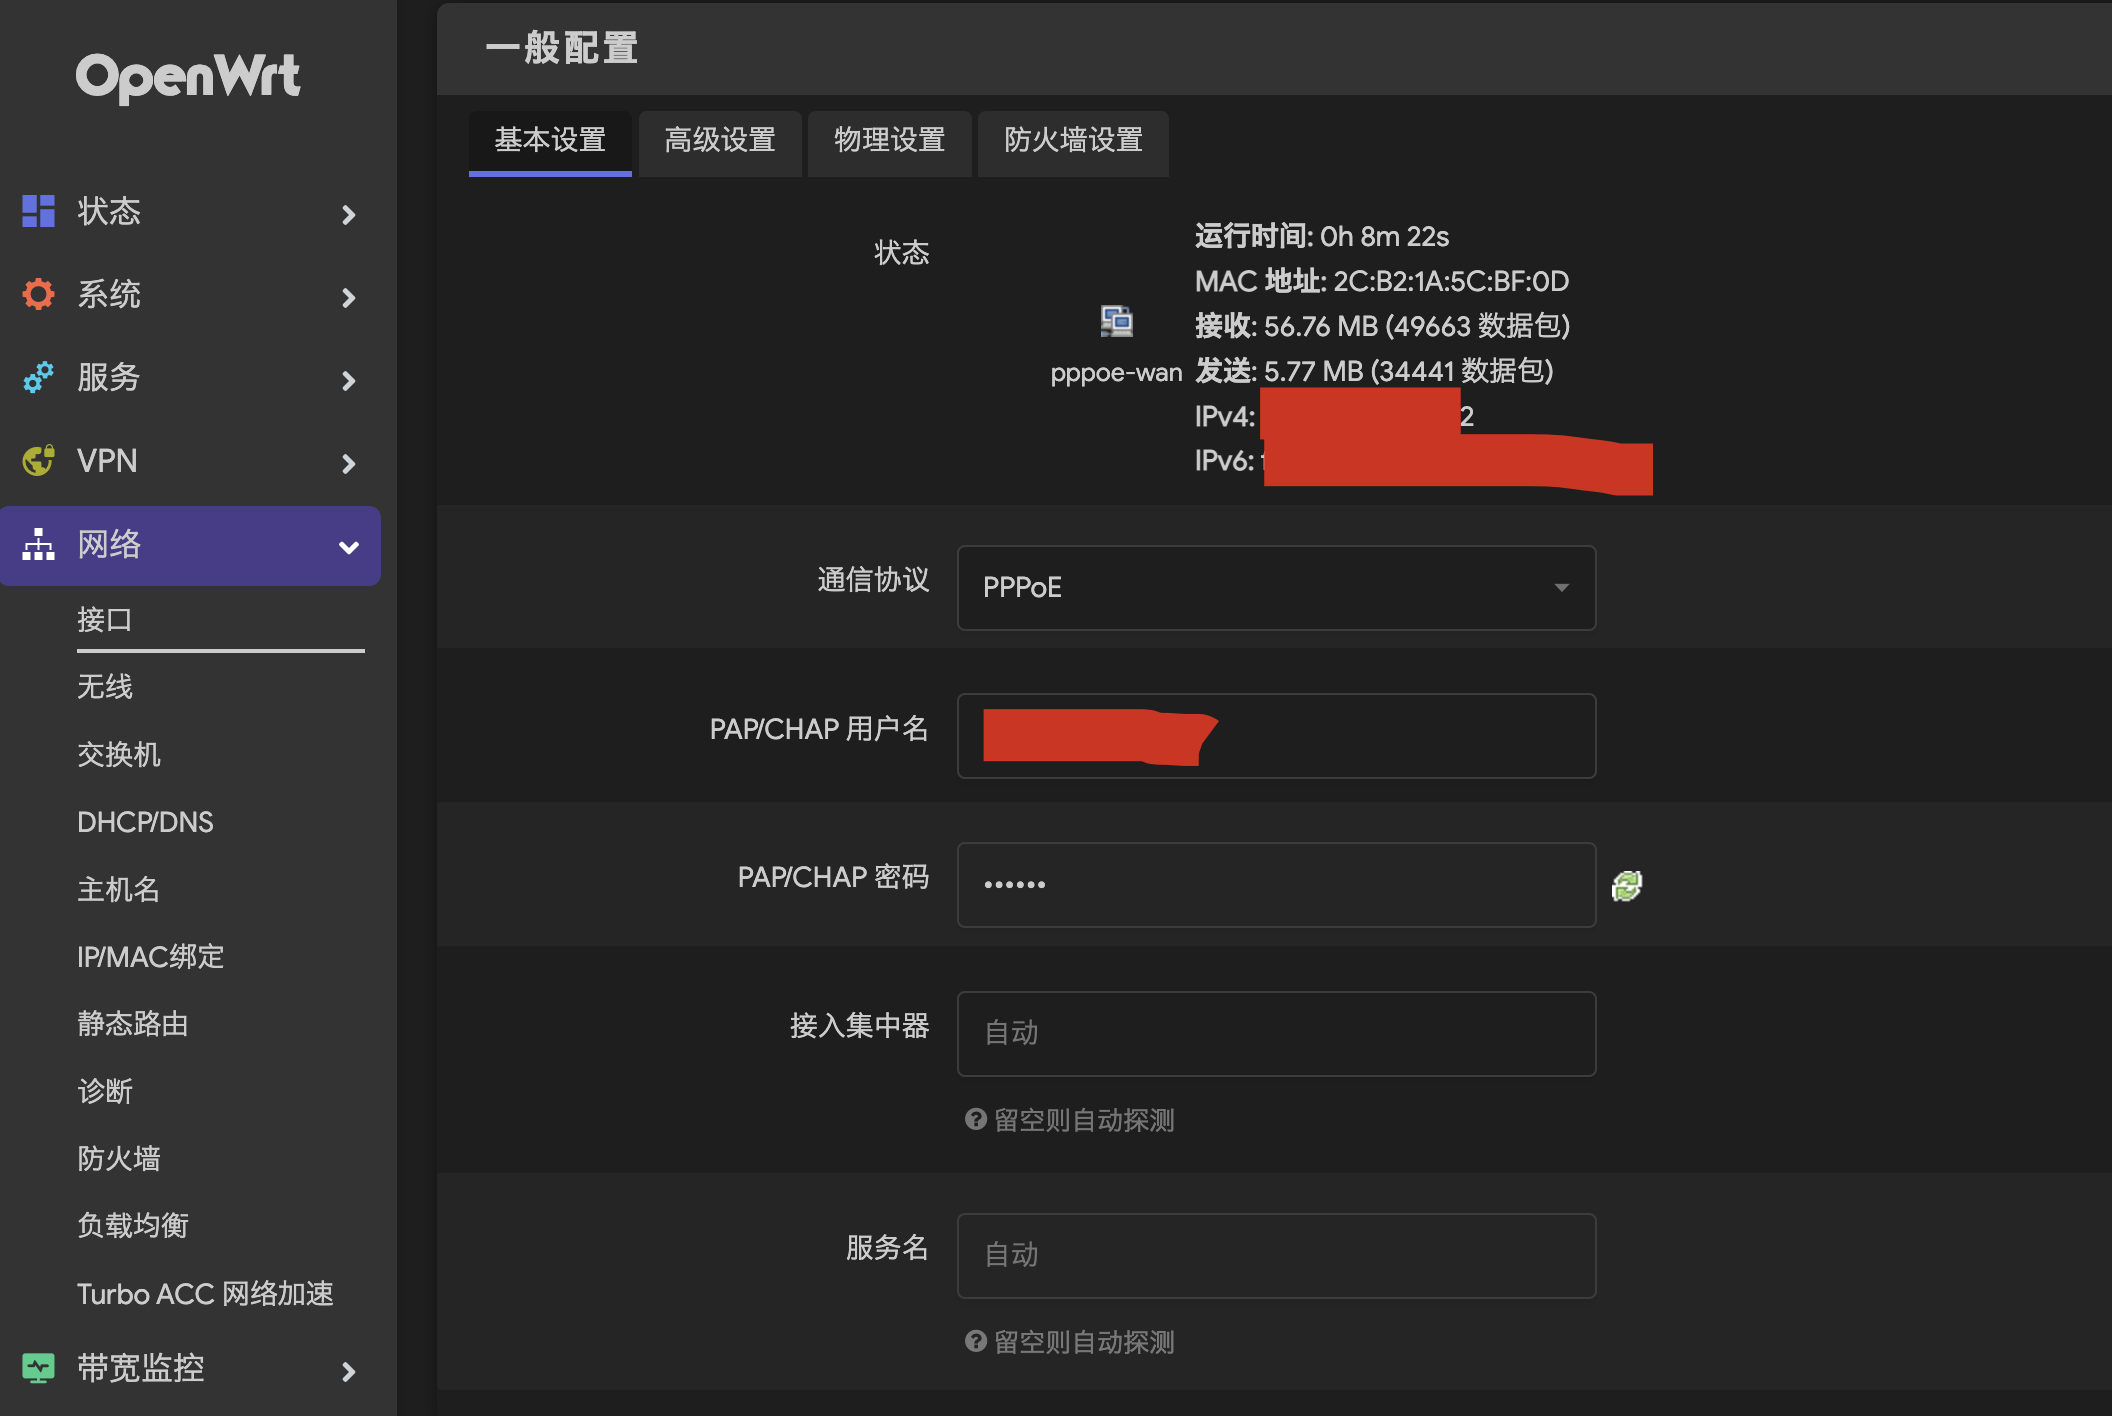Click the 系统 gear icon
The height and width of the screenshot is (1416, 2112).
pos(37,295)
